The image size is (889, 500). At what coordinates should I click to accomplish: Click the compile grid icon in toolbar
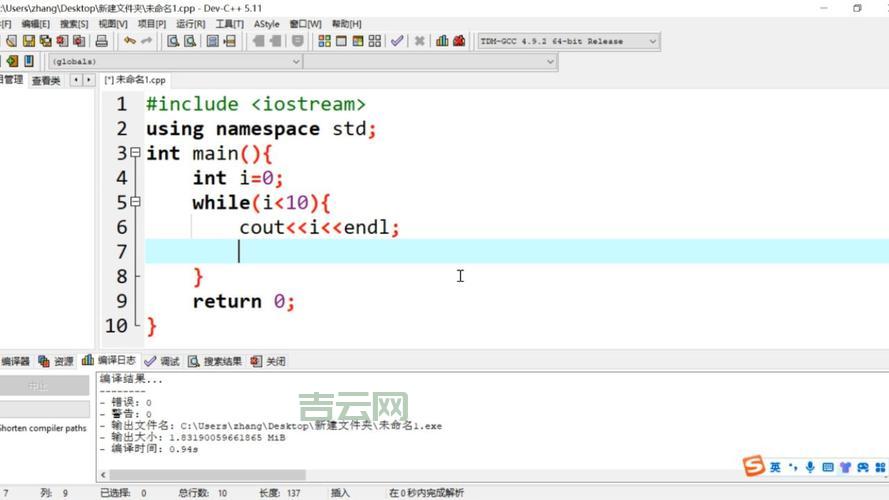tap(324, 41)
